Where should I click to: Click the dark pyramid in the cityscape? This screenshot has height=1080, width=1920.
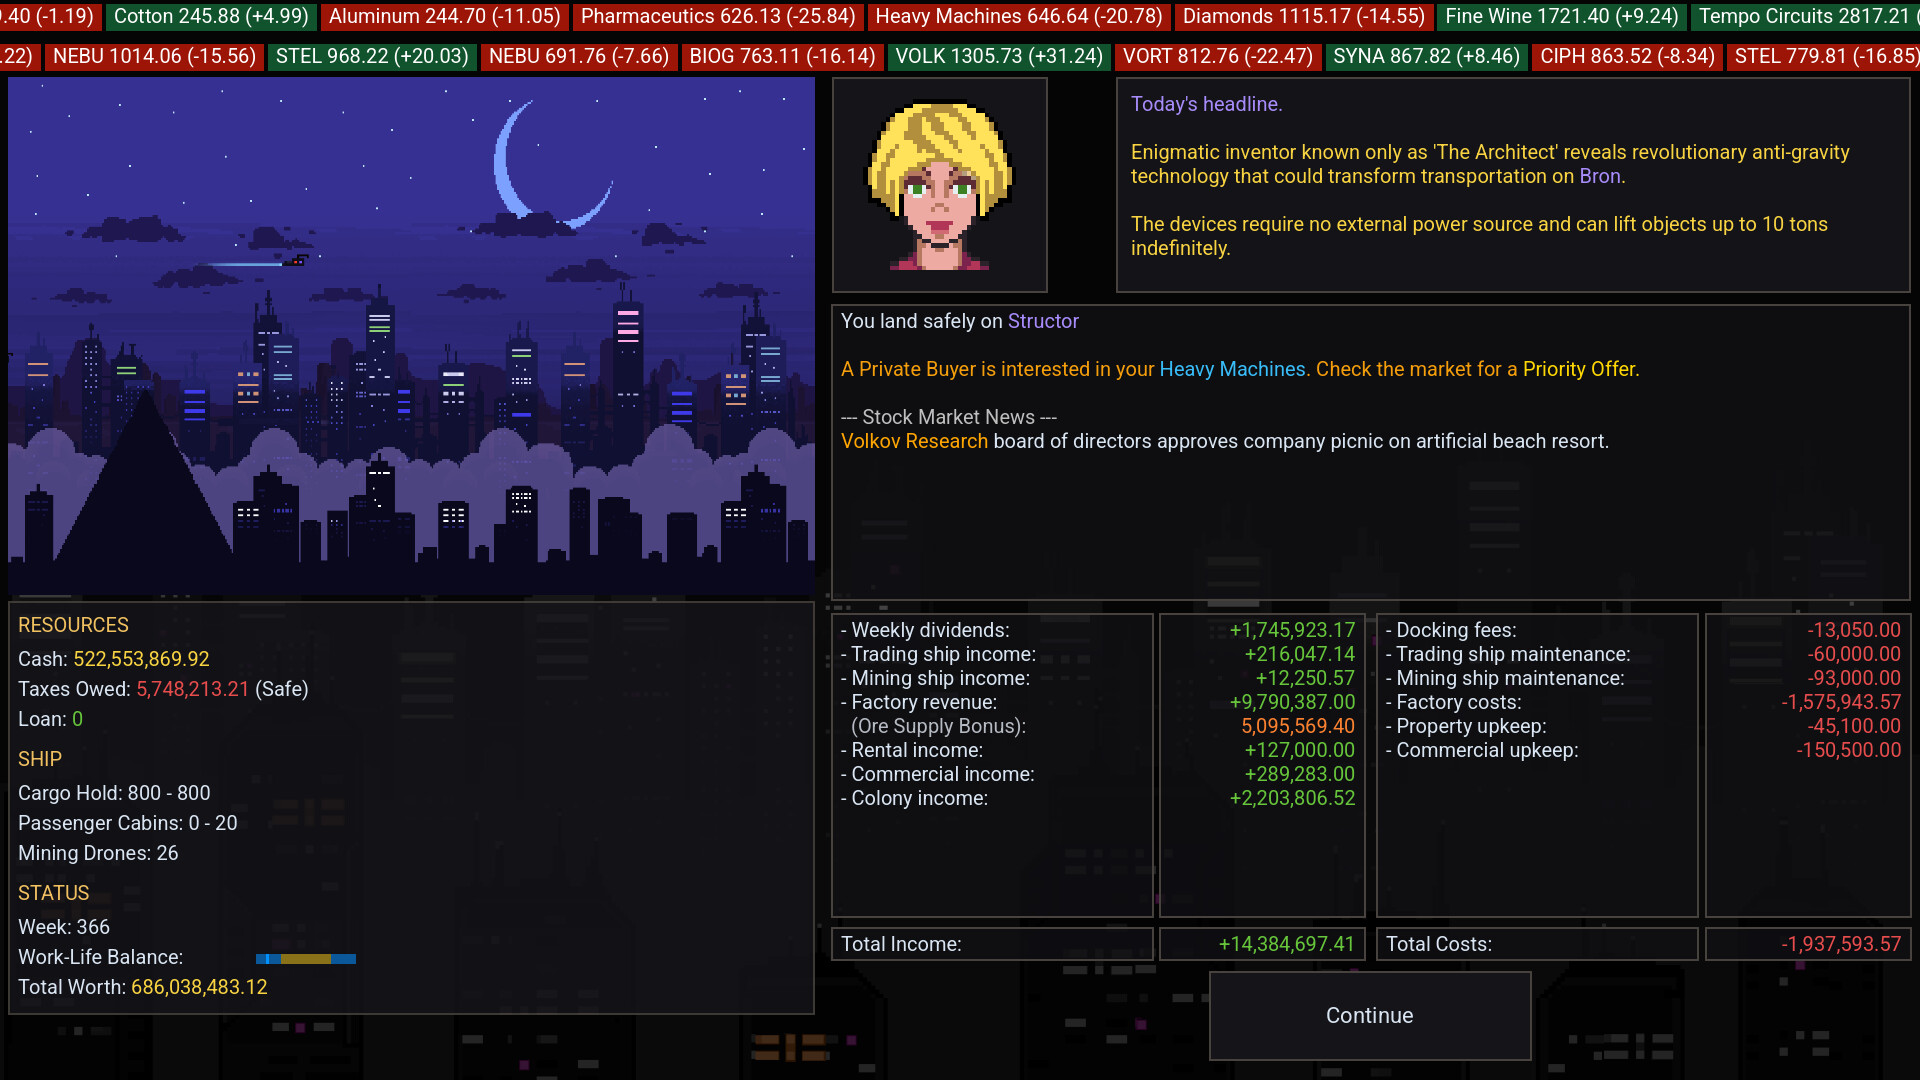pos(145,475)
